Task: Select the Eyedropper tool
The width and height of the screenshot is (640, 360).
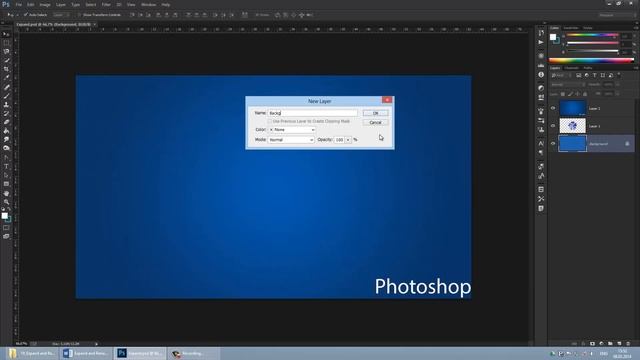Action: click(x=6, y=78)
